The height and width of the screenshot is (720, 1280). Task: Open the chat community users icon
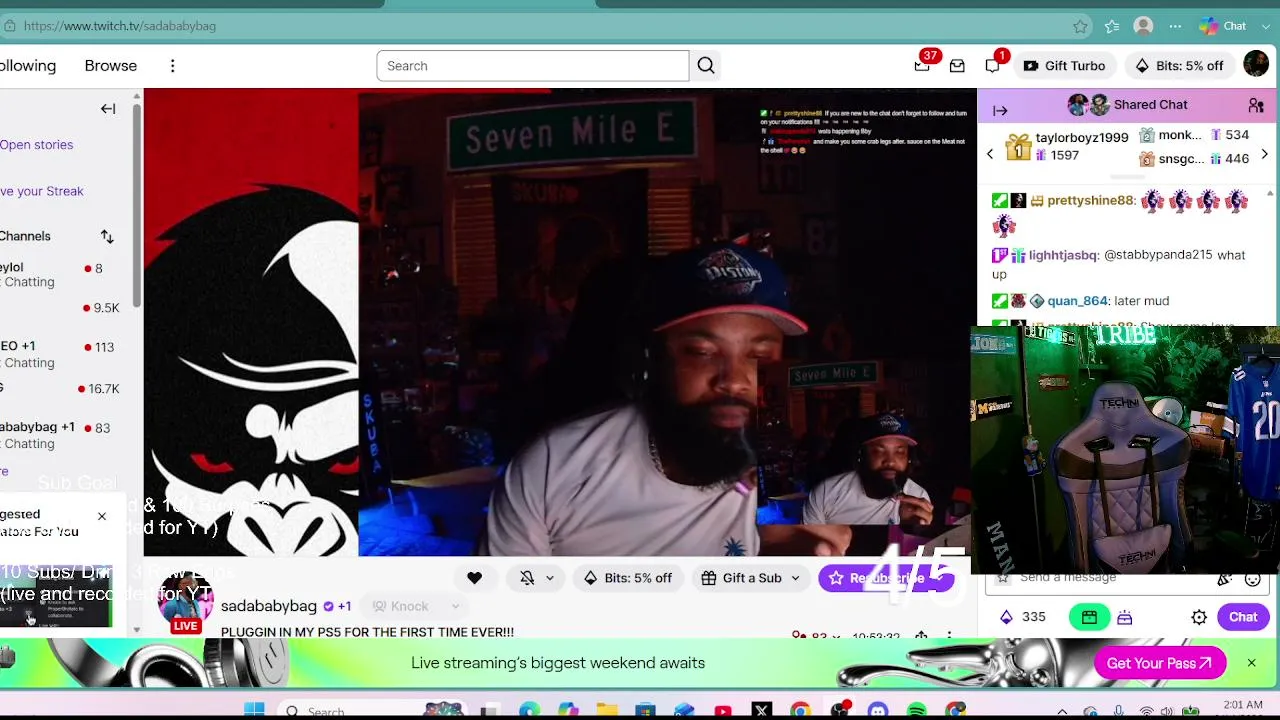(x=1256, y=105)
